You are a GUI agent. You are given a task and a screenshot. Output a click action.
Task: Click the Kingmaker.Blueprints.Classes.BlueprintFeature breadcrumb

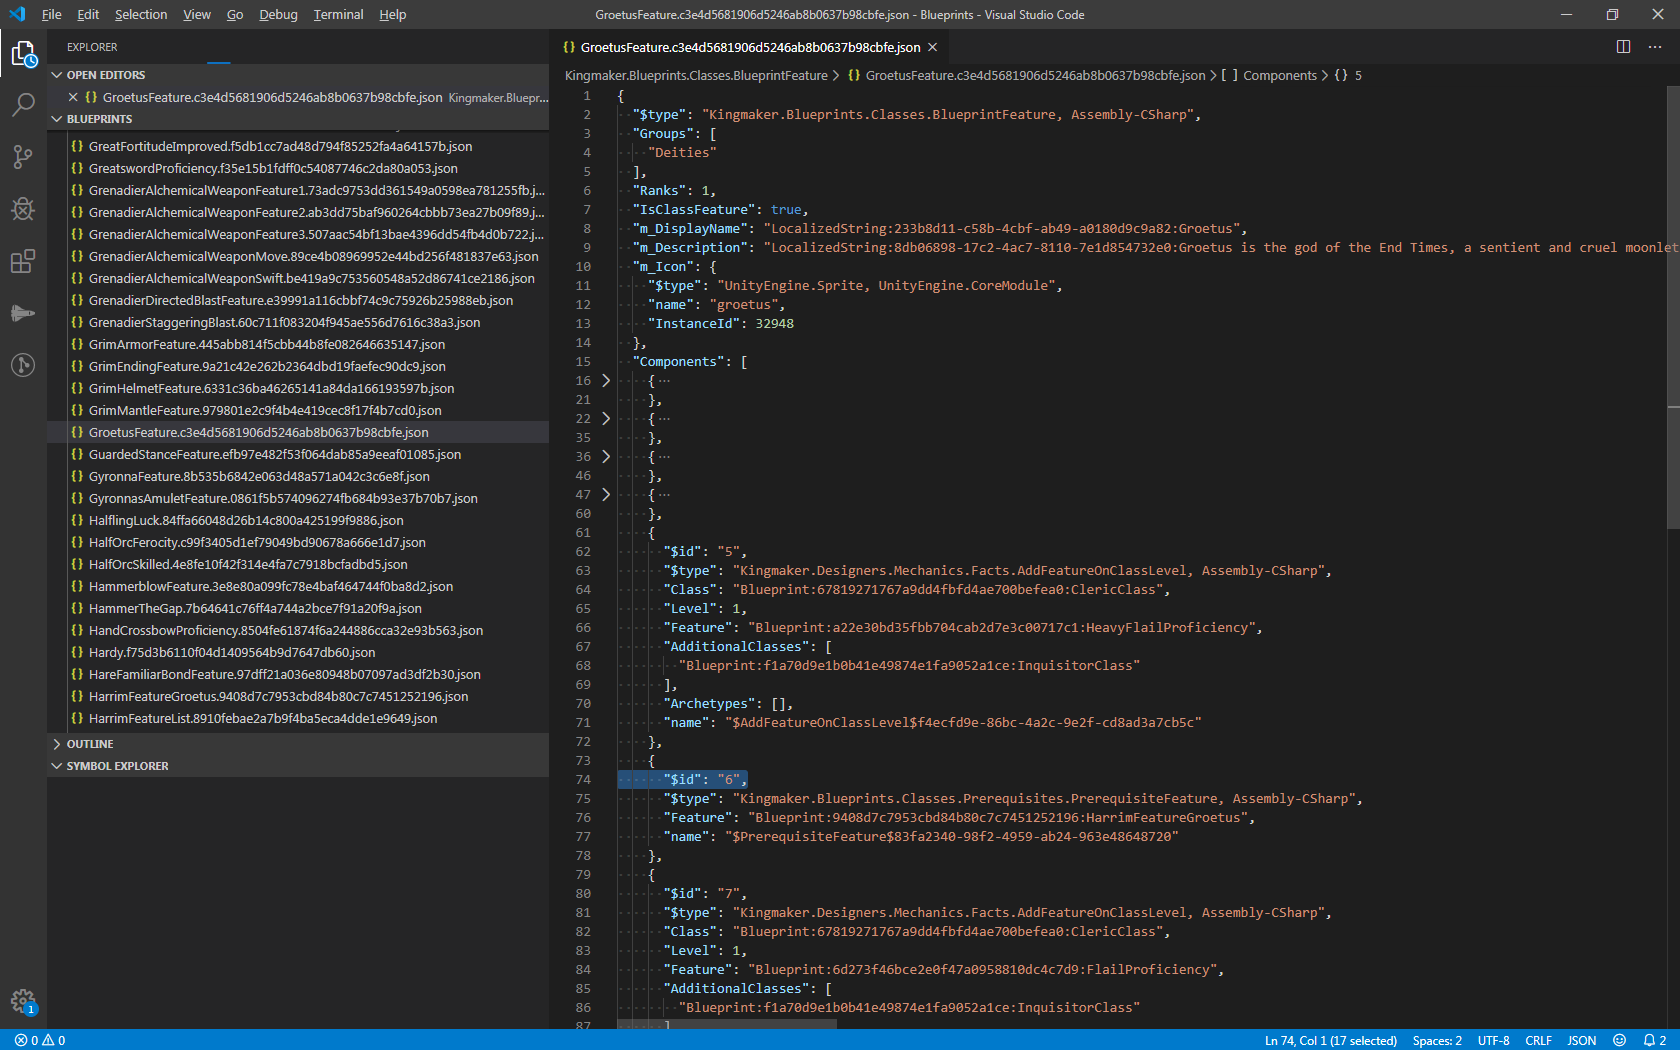click(696, 76)
